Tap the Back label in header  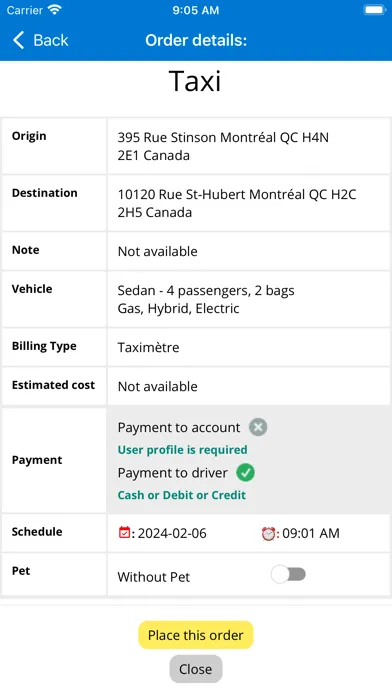coord(51,40)
